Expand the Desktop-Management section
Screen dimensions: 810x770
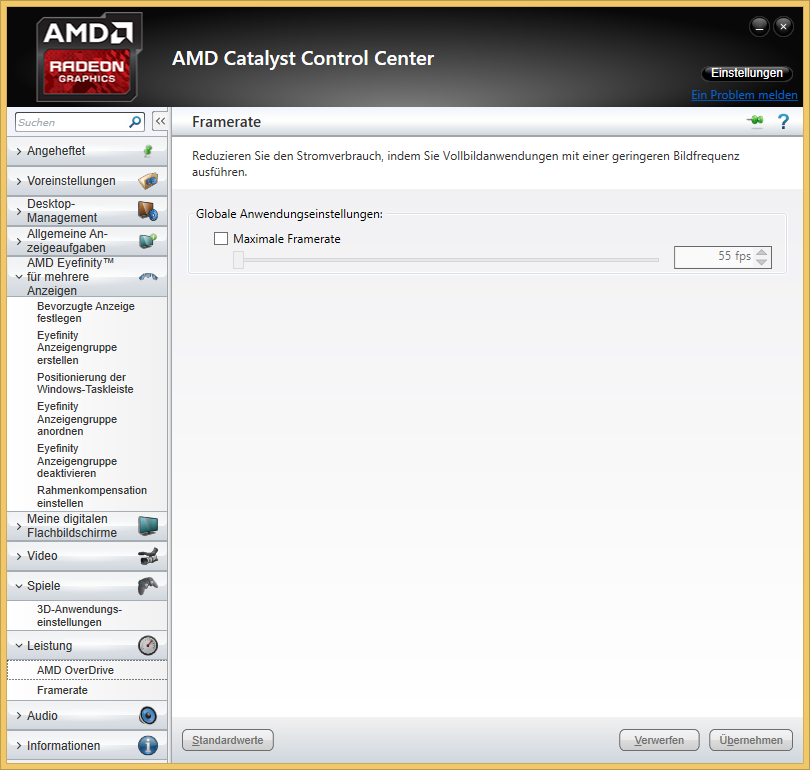coord(19,211)
